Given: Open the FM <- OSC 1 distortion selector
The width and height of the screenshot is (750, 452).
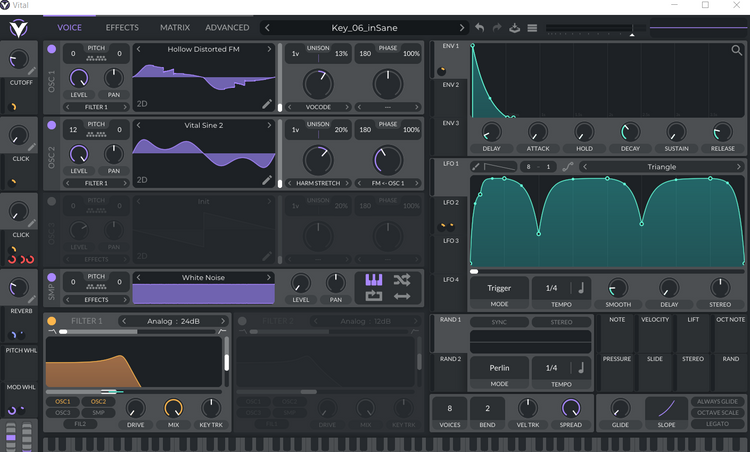Looking at the screenshot, I should (x=388, y=183).
